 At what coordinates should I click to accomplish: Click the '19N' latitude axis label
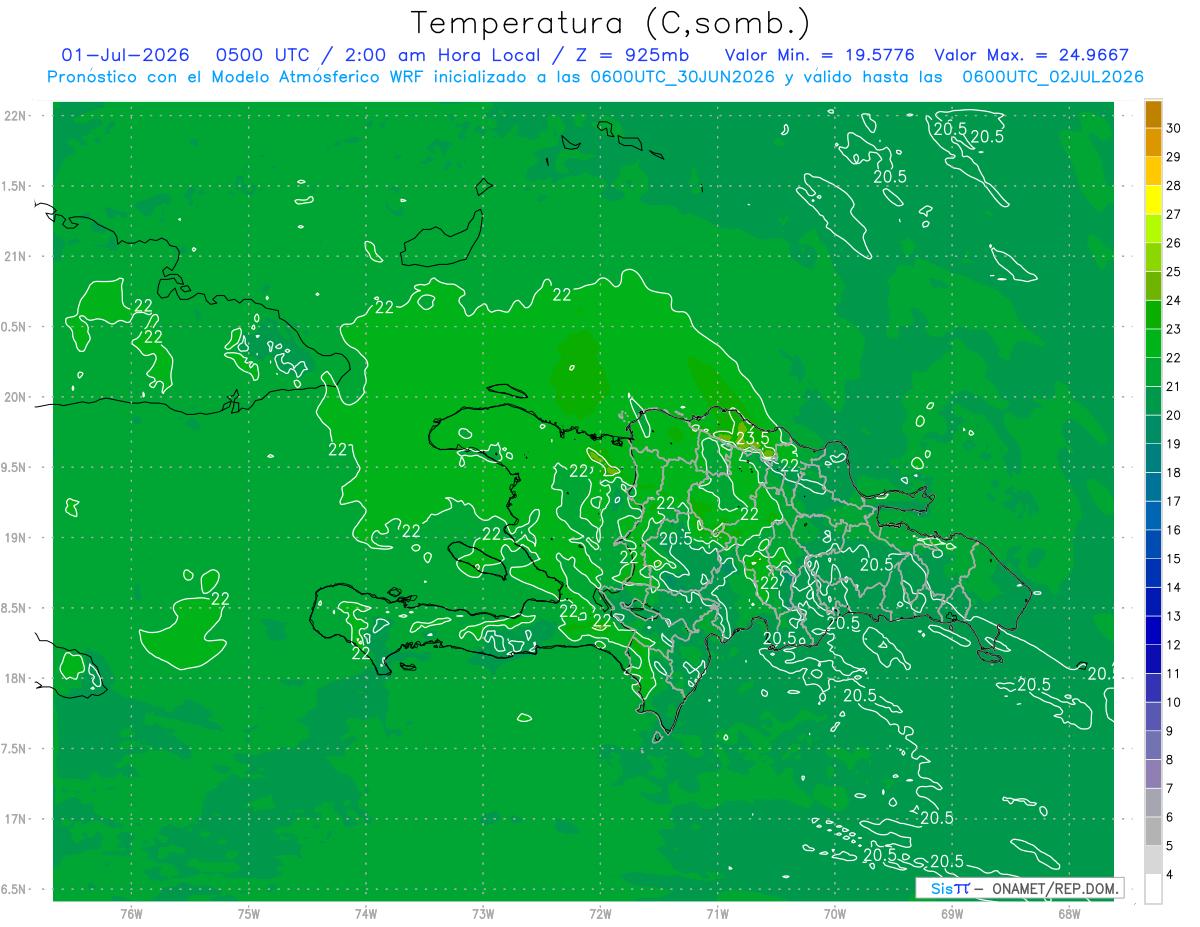[x=15, y=538]
